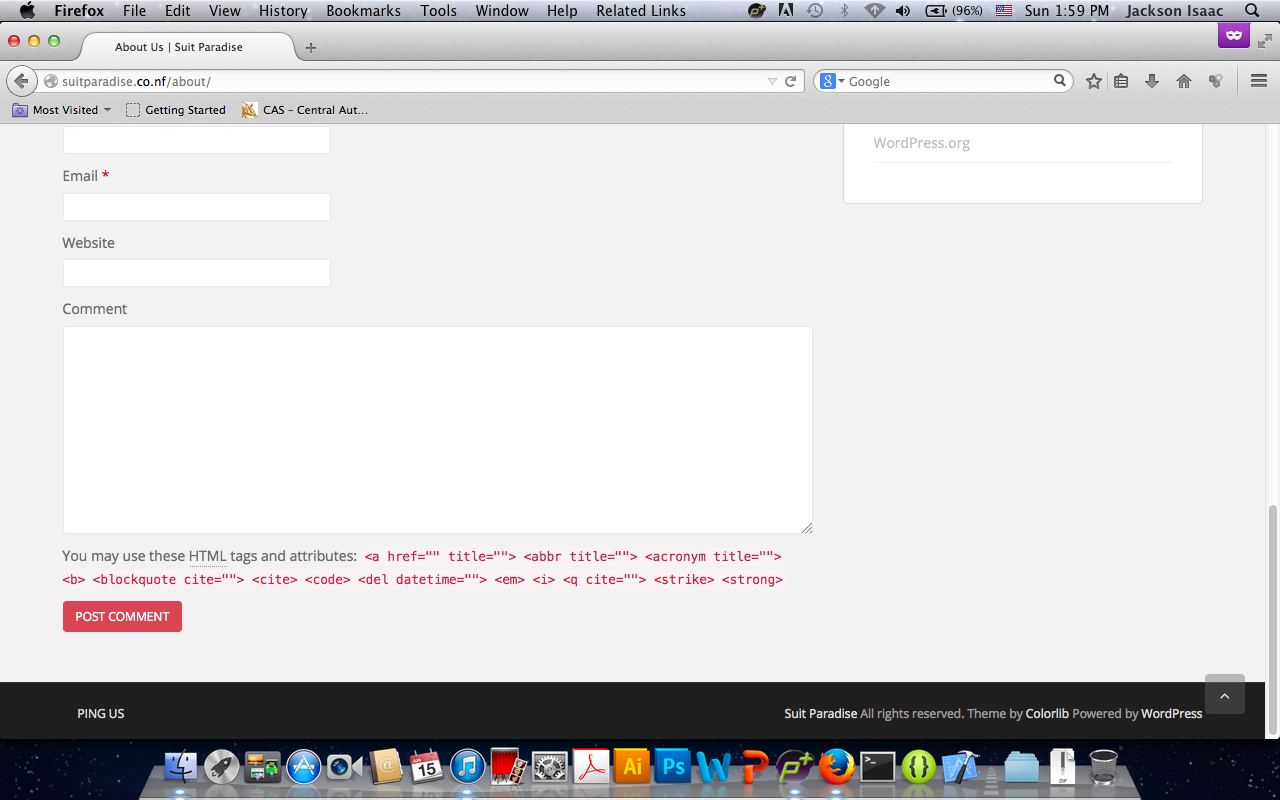The width and height of the screenshot is (1280, 800).
Task: Open the Colorlib link in footer
Action: click(x=1047, y=713)
